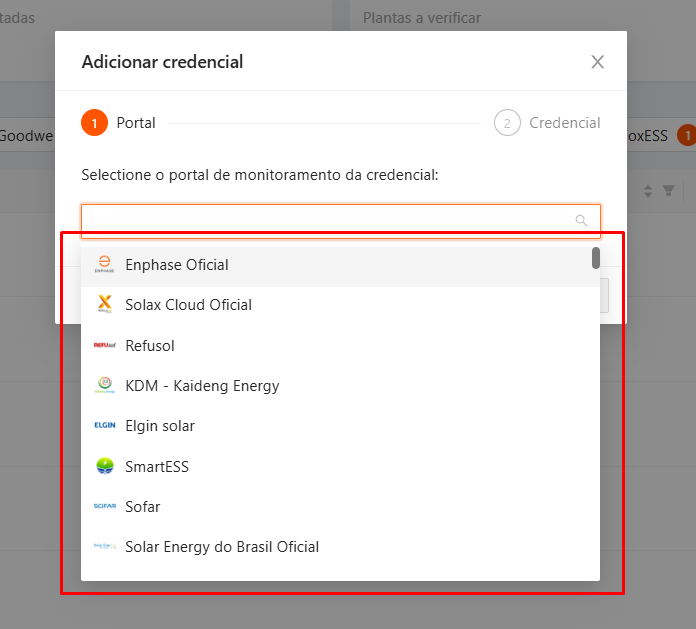Click the Enphase logo icon
This screenshot has width=696, height=629.
point(105,265)
